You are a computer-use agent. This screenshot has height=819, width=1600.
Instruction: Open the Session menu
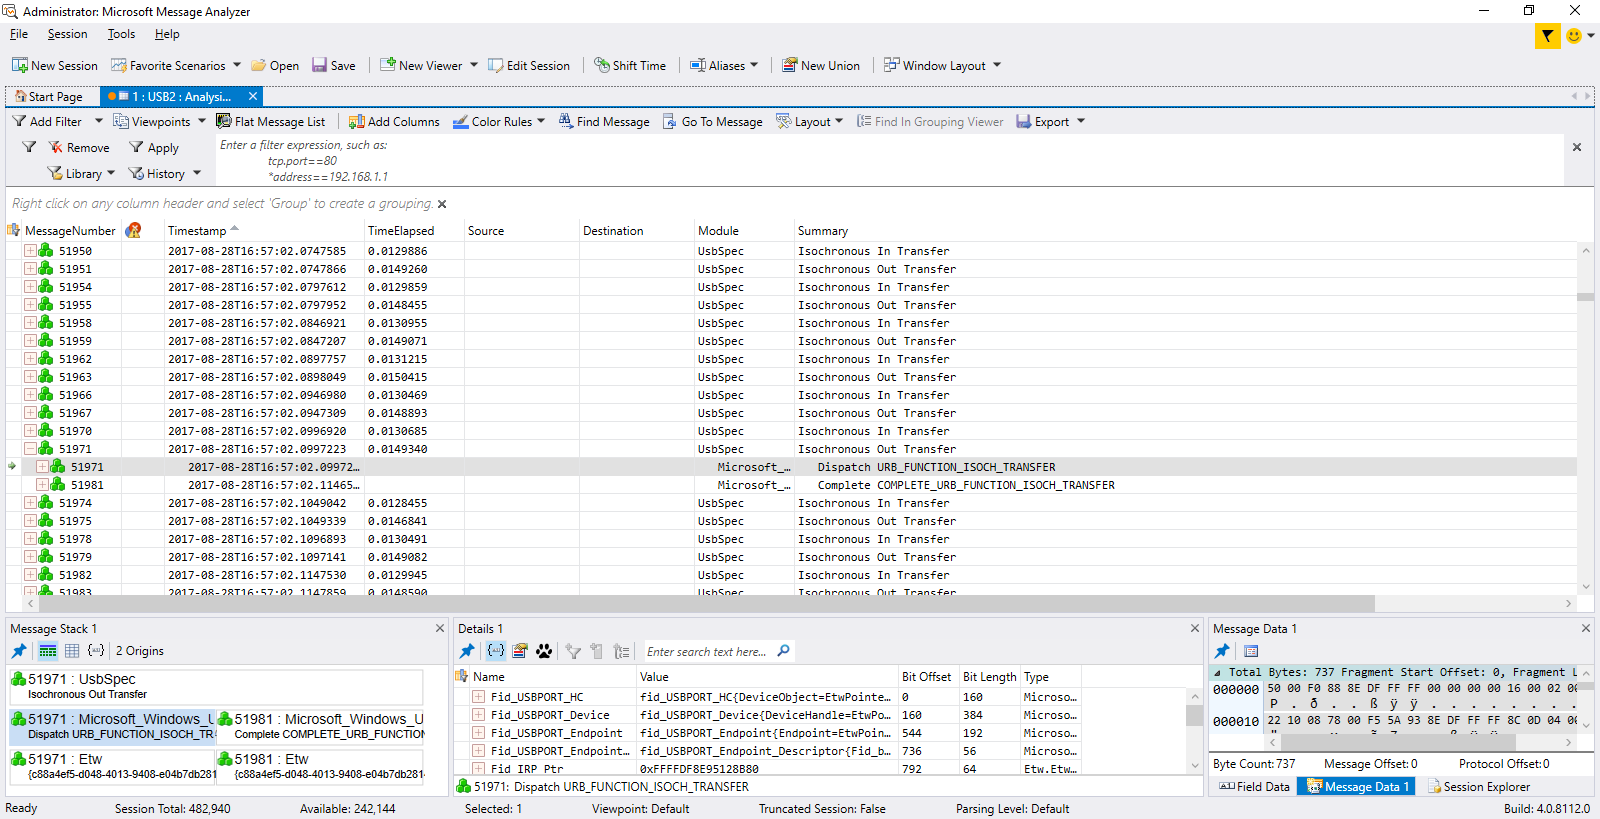point(67,34)
